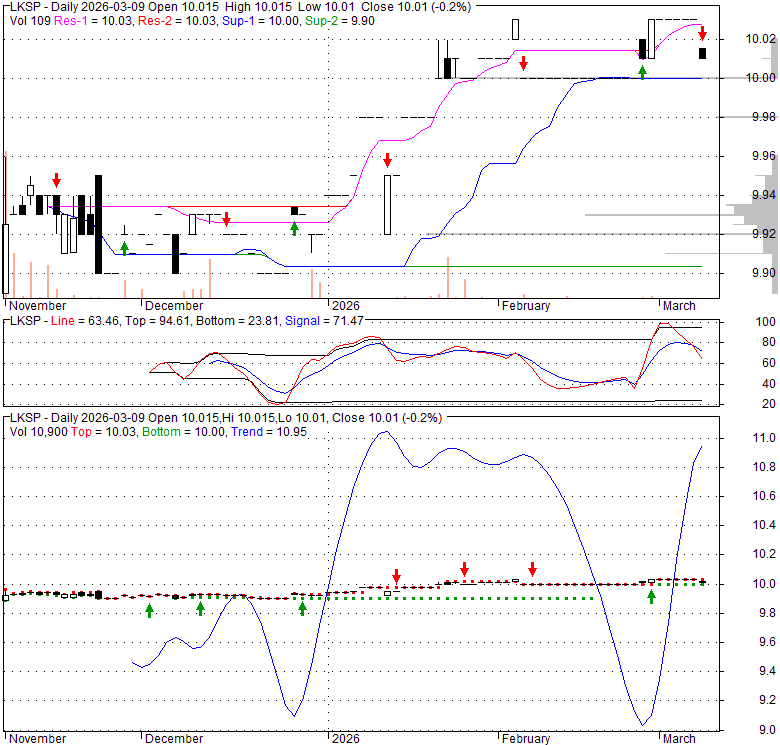The height and width of the screenshot is (745, 780).
Task: Click the 20 level on the oscillator axis
Action: coord(769,404)
